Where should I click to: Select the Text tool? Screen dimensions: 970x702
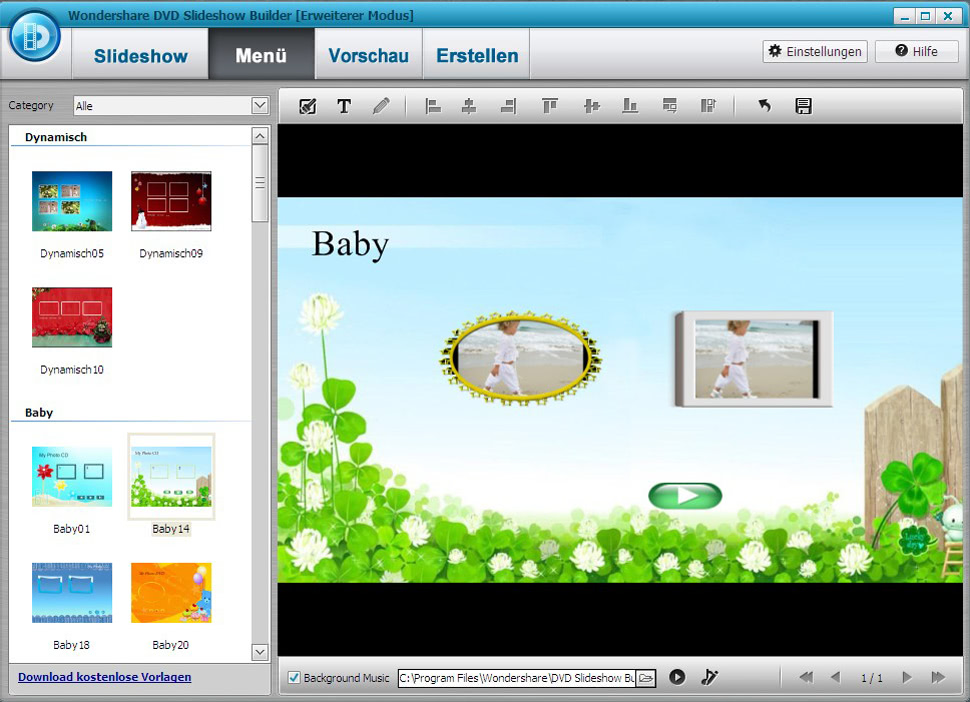pyautogui.click(x=344, y=105)
